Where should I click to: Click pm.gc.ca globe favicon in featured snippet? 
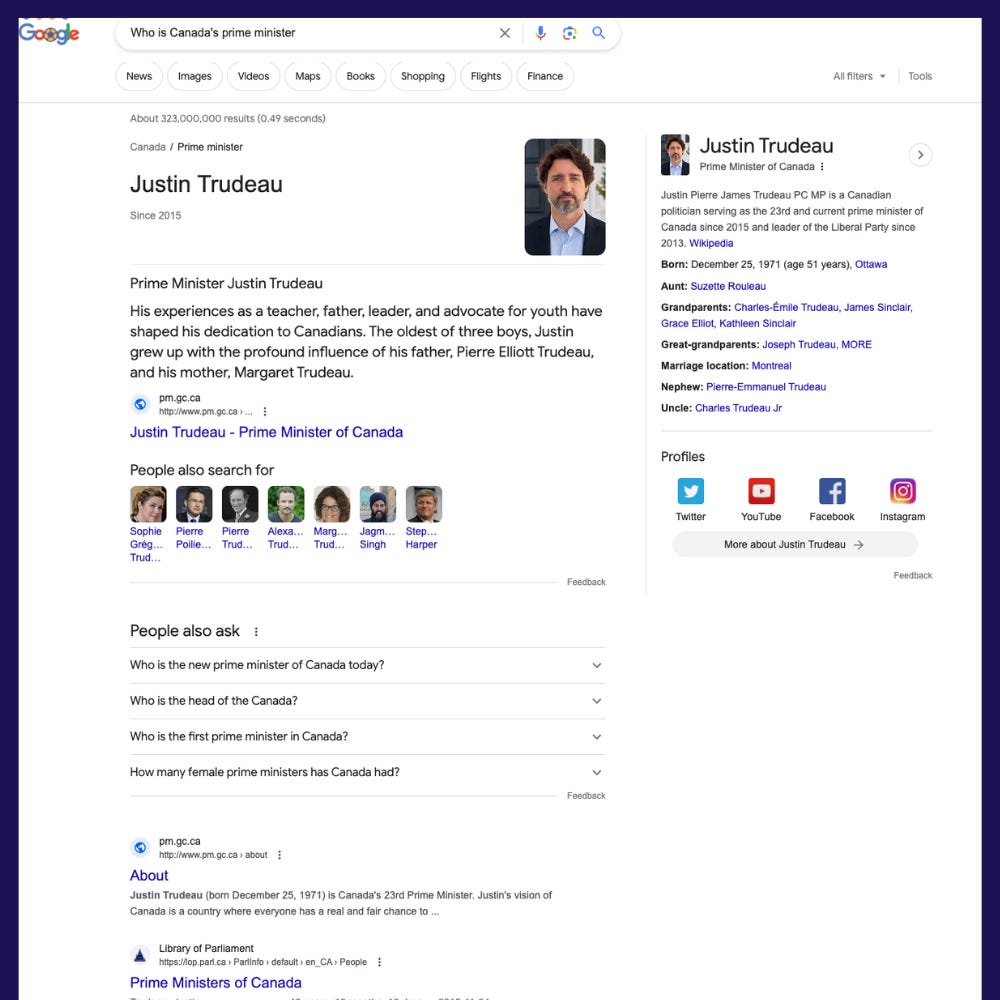coord(140,404)
